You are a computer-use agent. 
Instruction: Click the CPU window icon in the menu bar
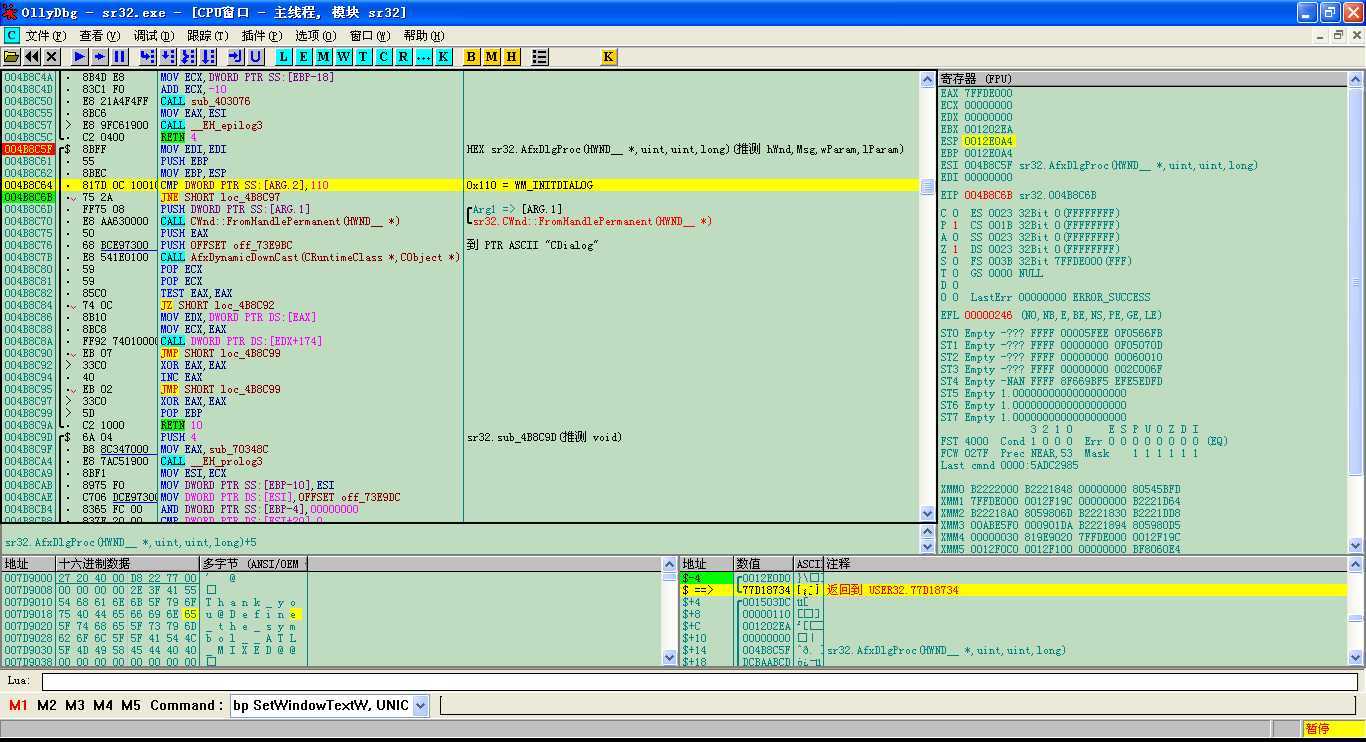point(11,35)
